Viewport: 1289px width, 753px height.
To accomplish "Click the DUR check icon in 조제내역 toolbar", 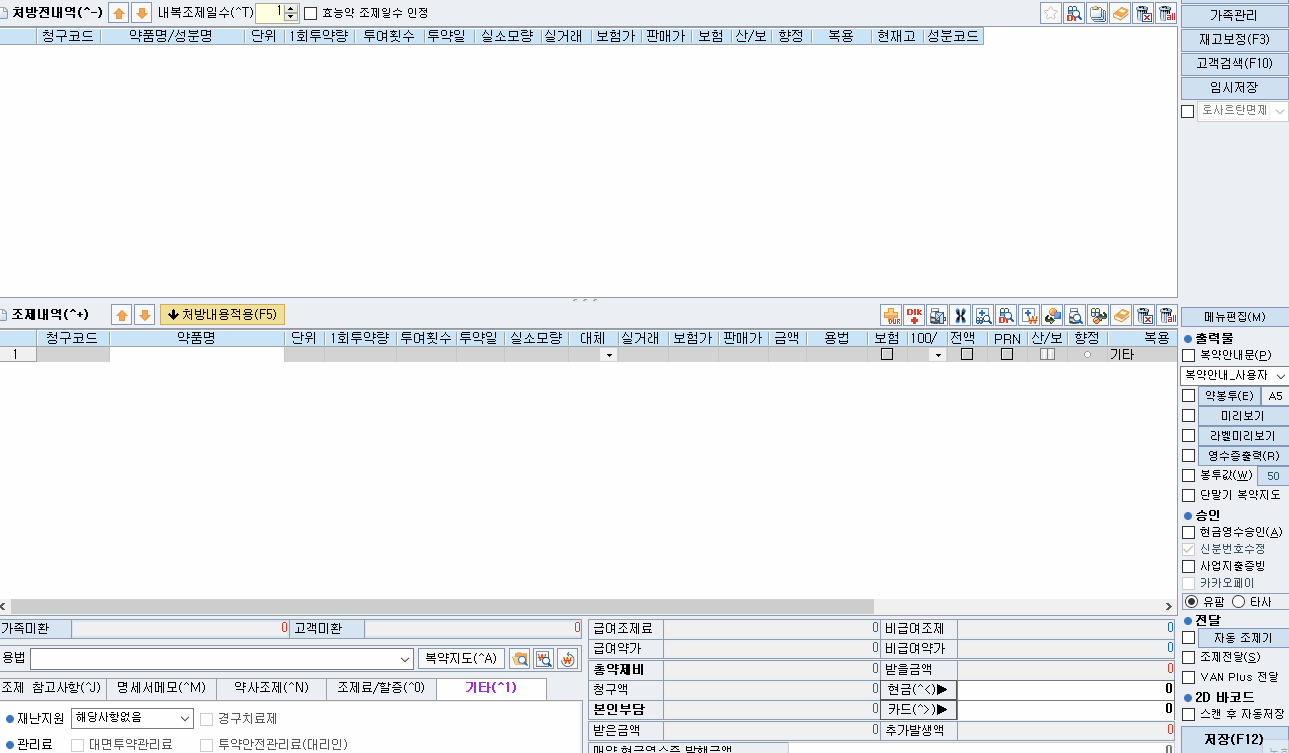I will [x=891, y=315].
